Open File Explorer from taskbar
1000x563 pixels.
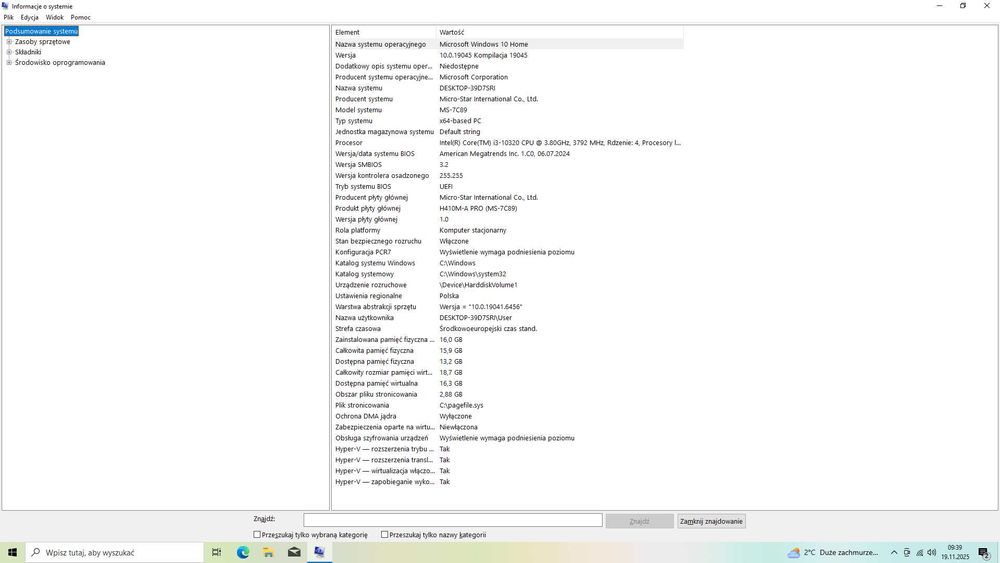point(268,552)
